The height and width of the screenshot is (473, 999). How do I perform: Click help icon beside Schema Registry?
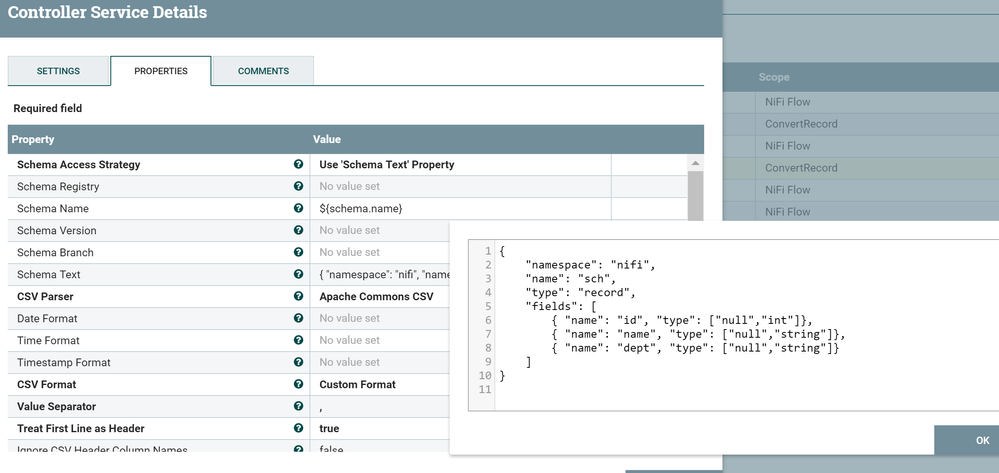(x=298, y=187)
